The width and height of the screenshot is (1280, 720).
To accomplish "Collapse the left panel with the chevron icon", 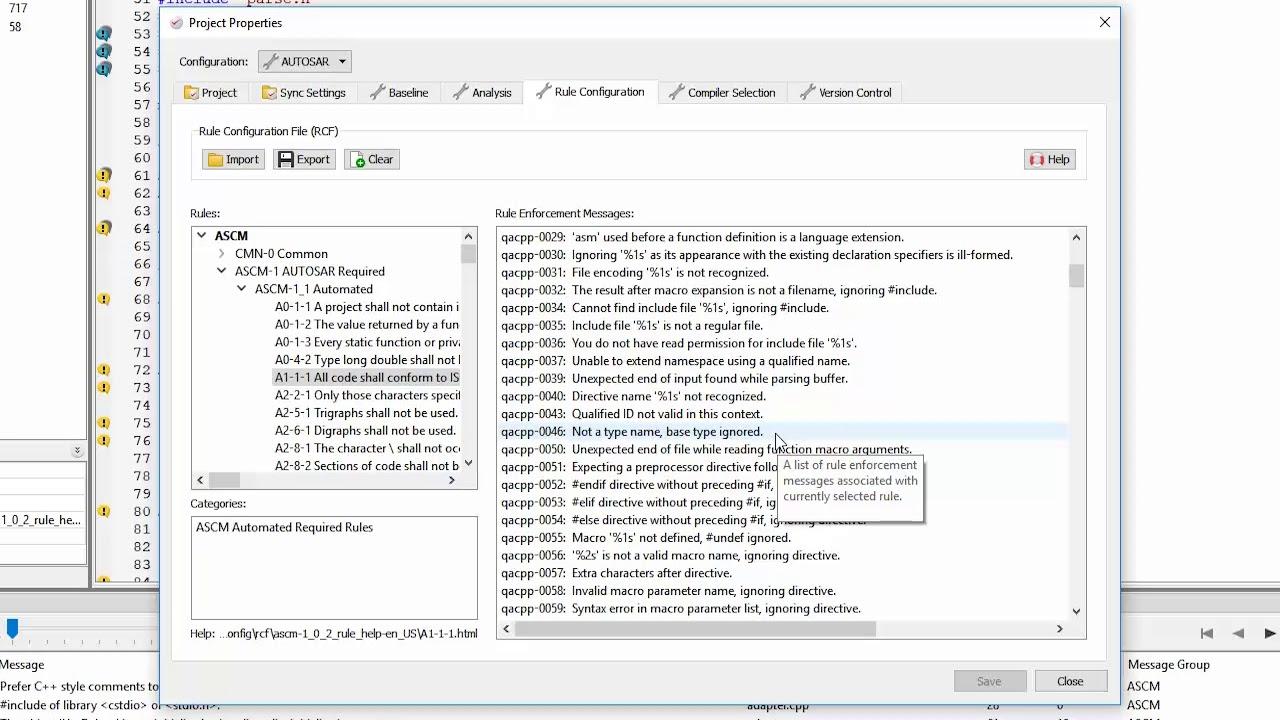I will (77, 452).
